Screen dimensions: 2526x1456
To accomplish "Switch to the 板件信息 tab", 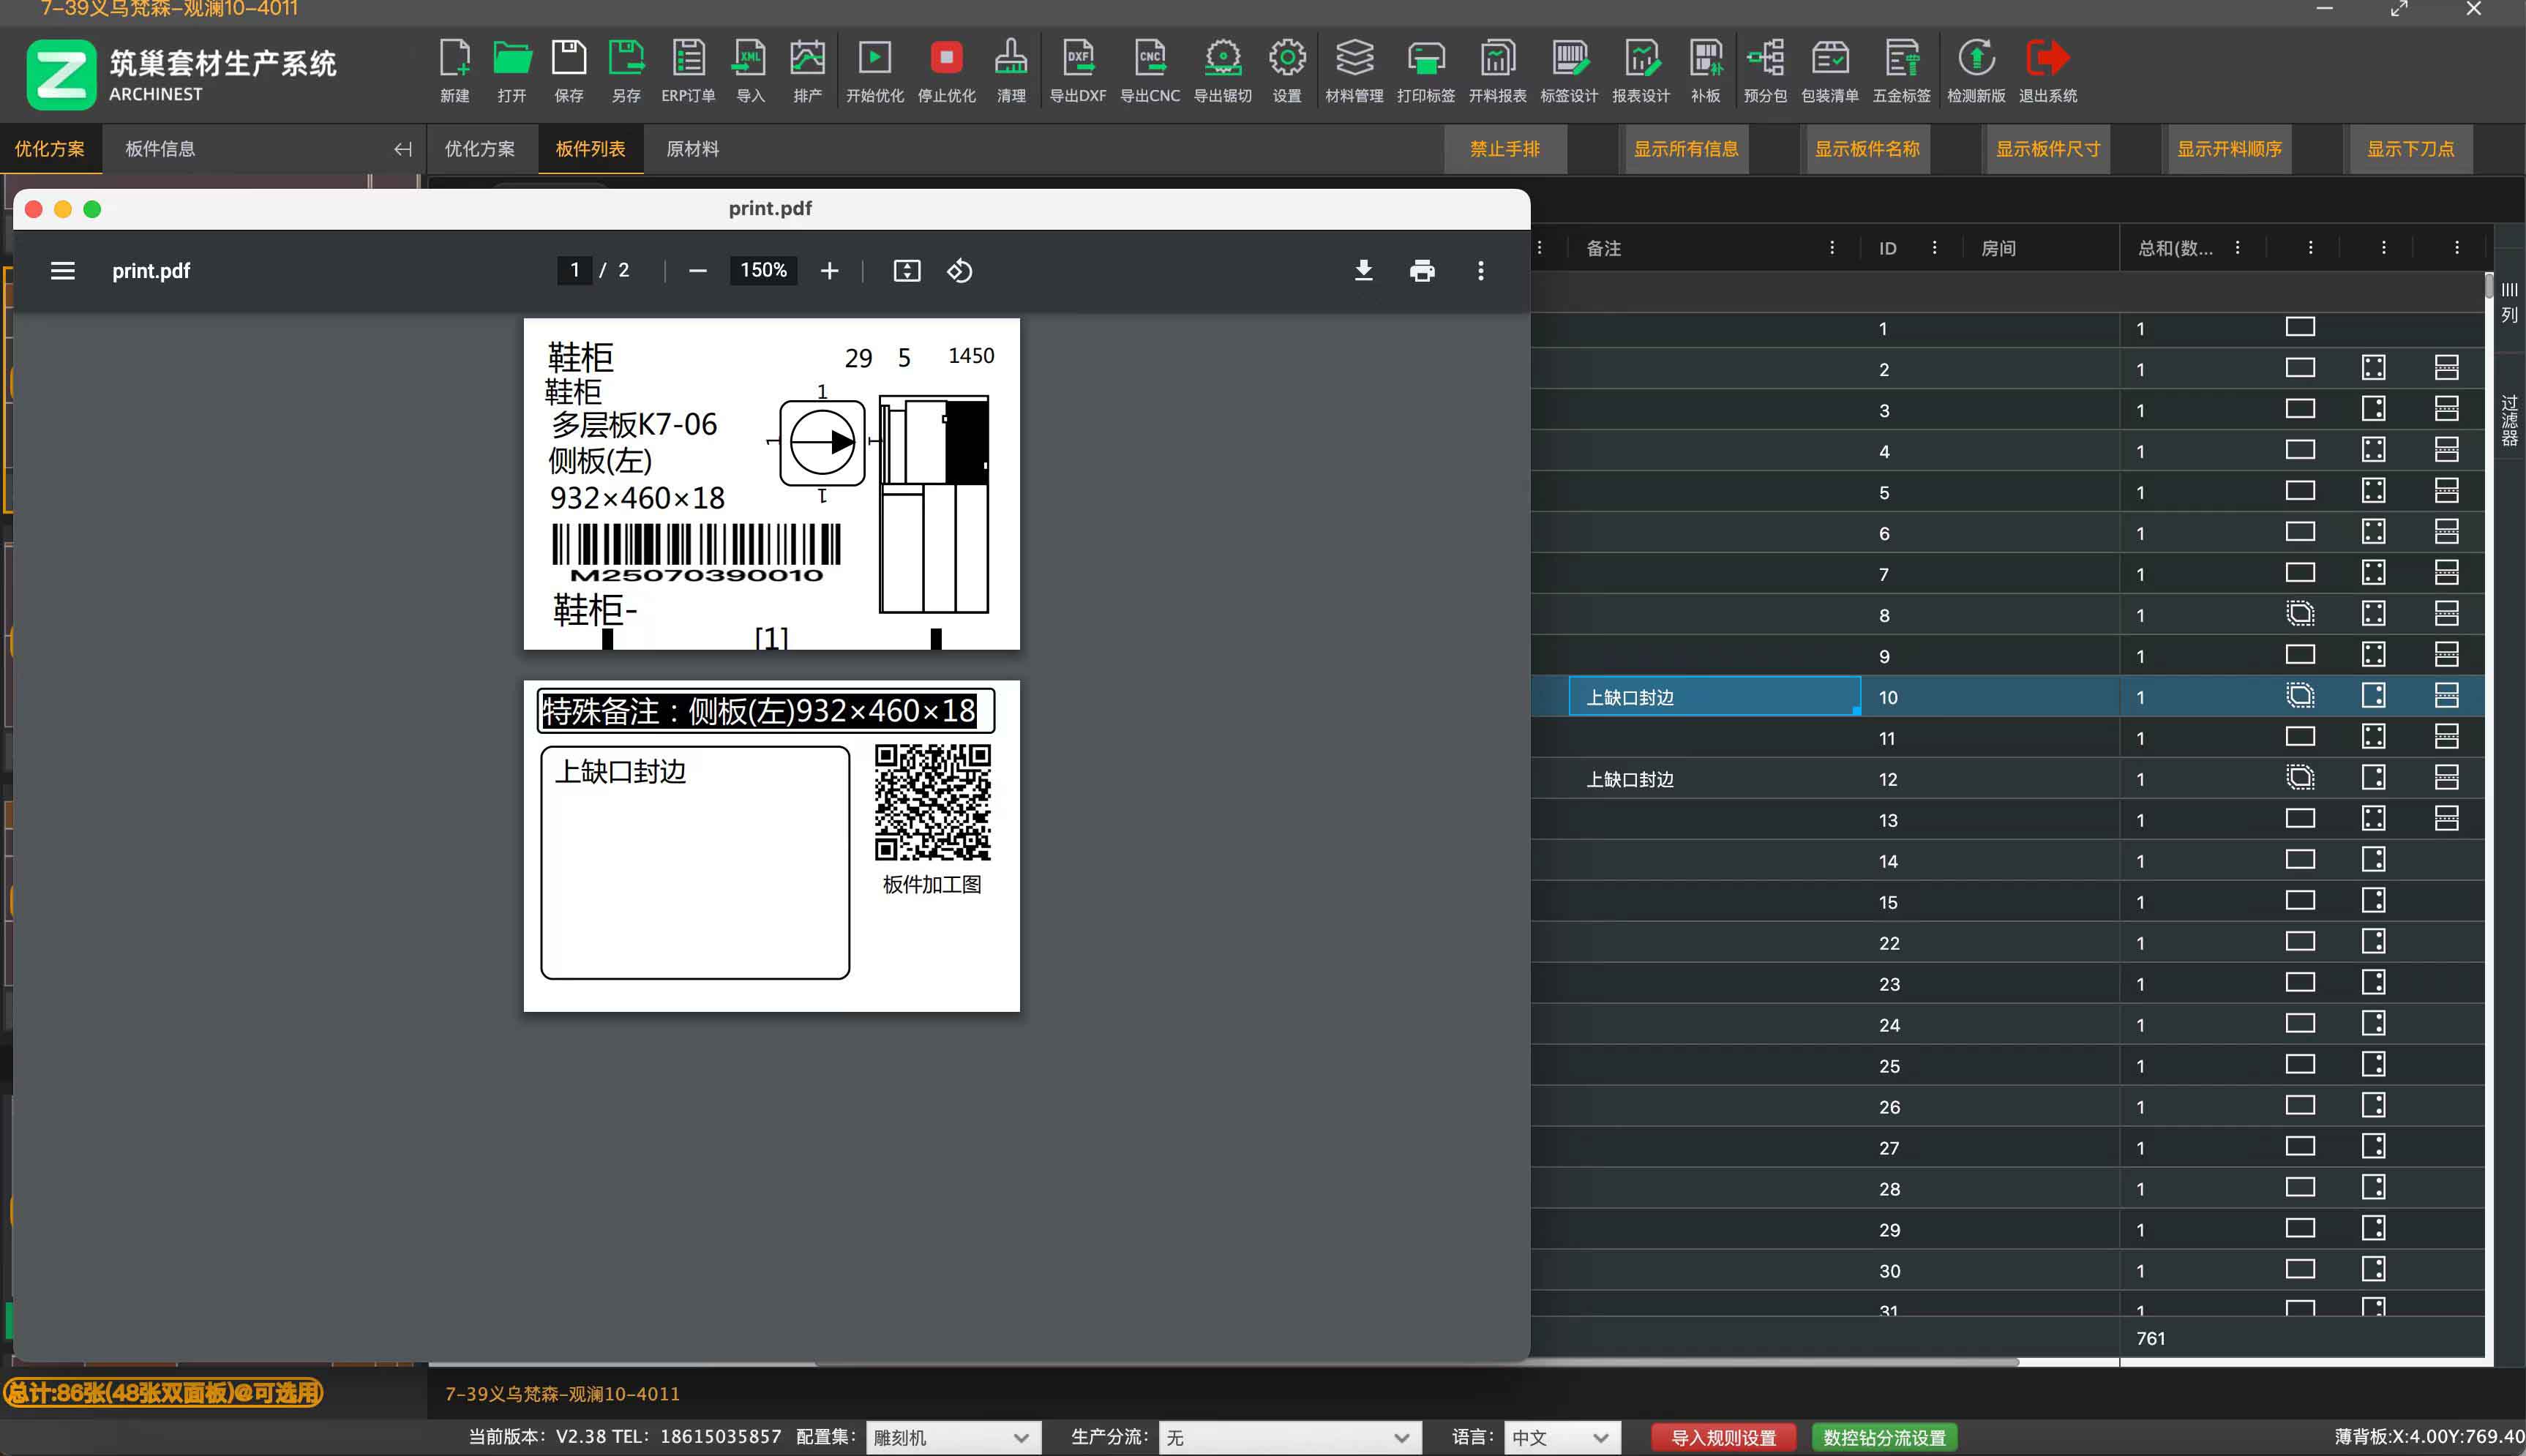I will coord(160,149).
